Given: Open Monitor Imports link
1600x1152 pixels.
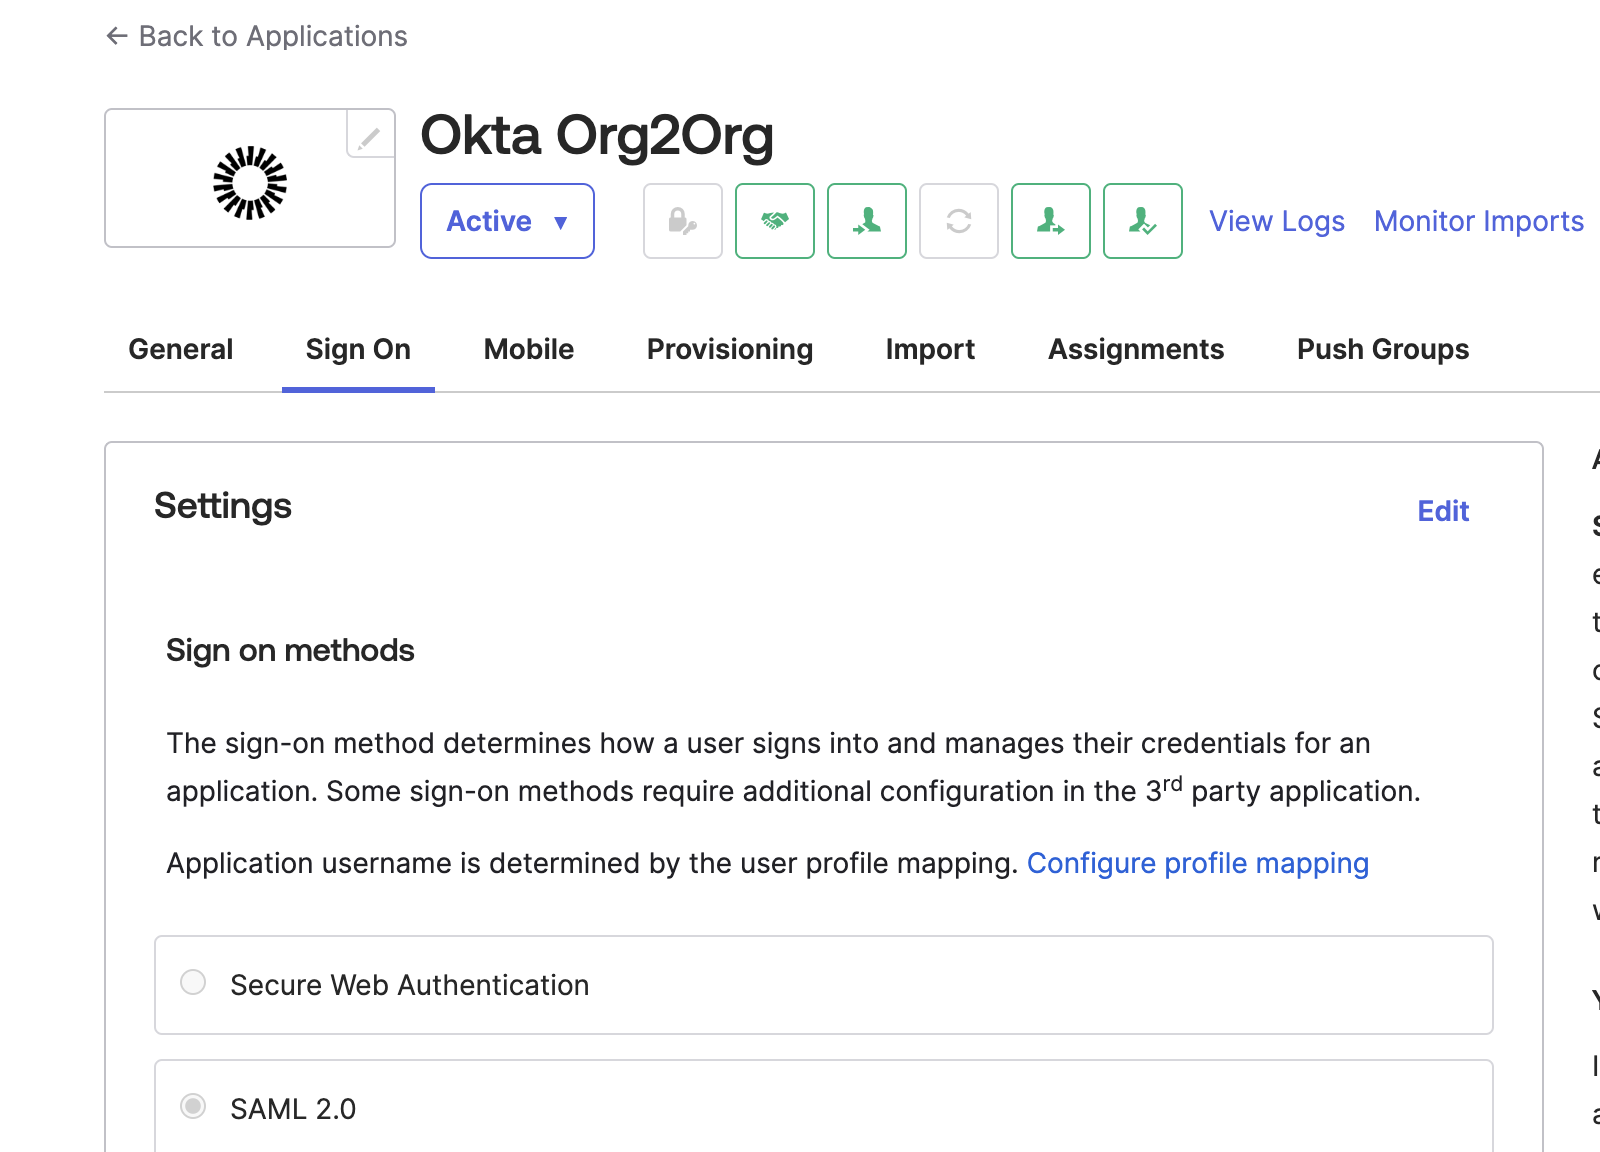Looking at the screenshot, I should coord(1479,221).
